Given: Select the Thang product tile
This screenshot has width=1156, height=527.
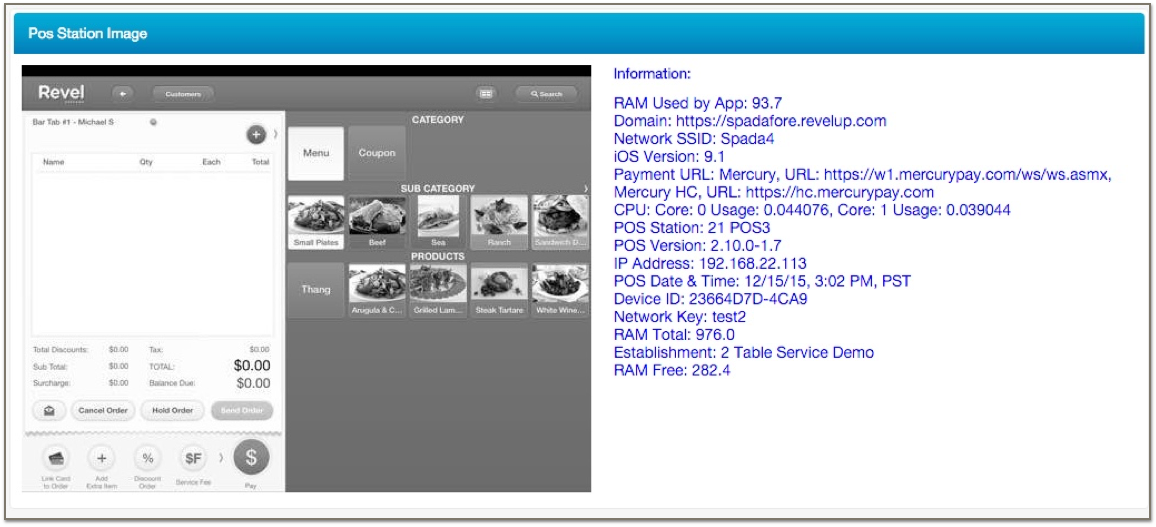Looking at the screenshot, I should click(x=316, y=290).
